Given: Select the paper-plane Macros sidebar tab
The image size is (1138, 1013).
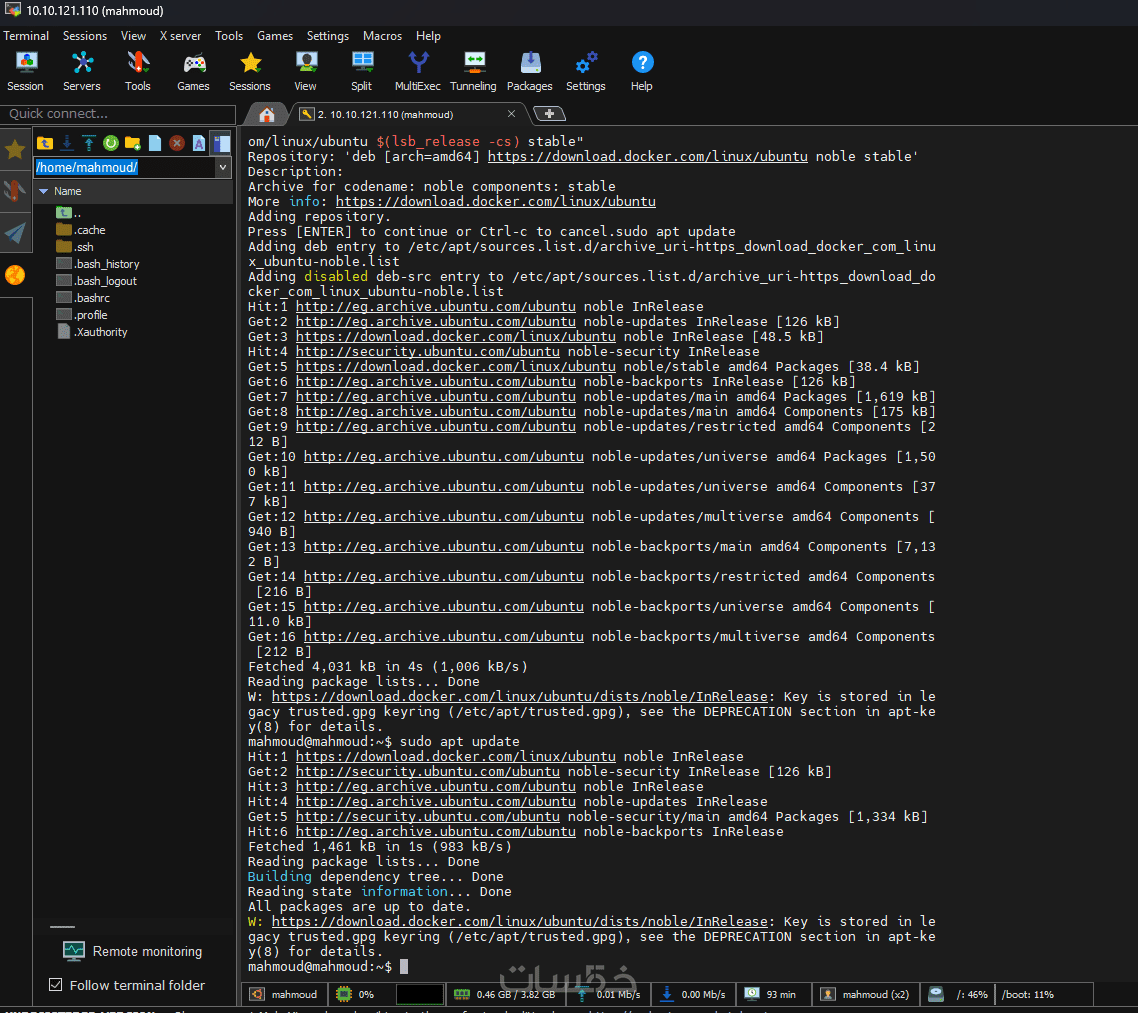Looking at the screenshot, I should click(x=15, y=232).
